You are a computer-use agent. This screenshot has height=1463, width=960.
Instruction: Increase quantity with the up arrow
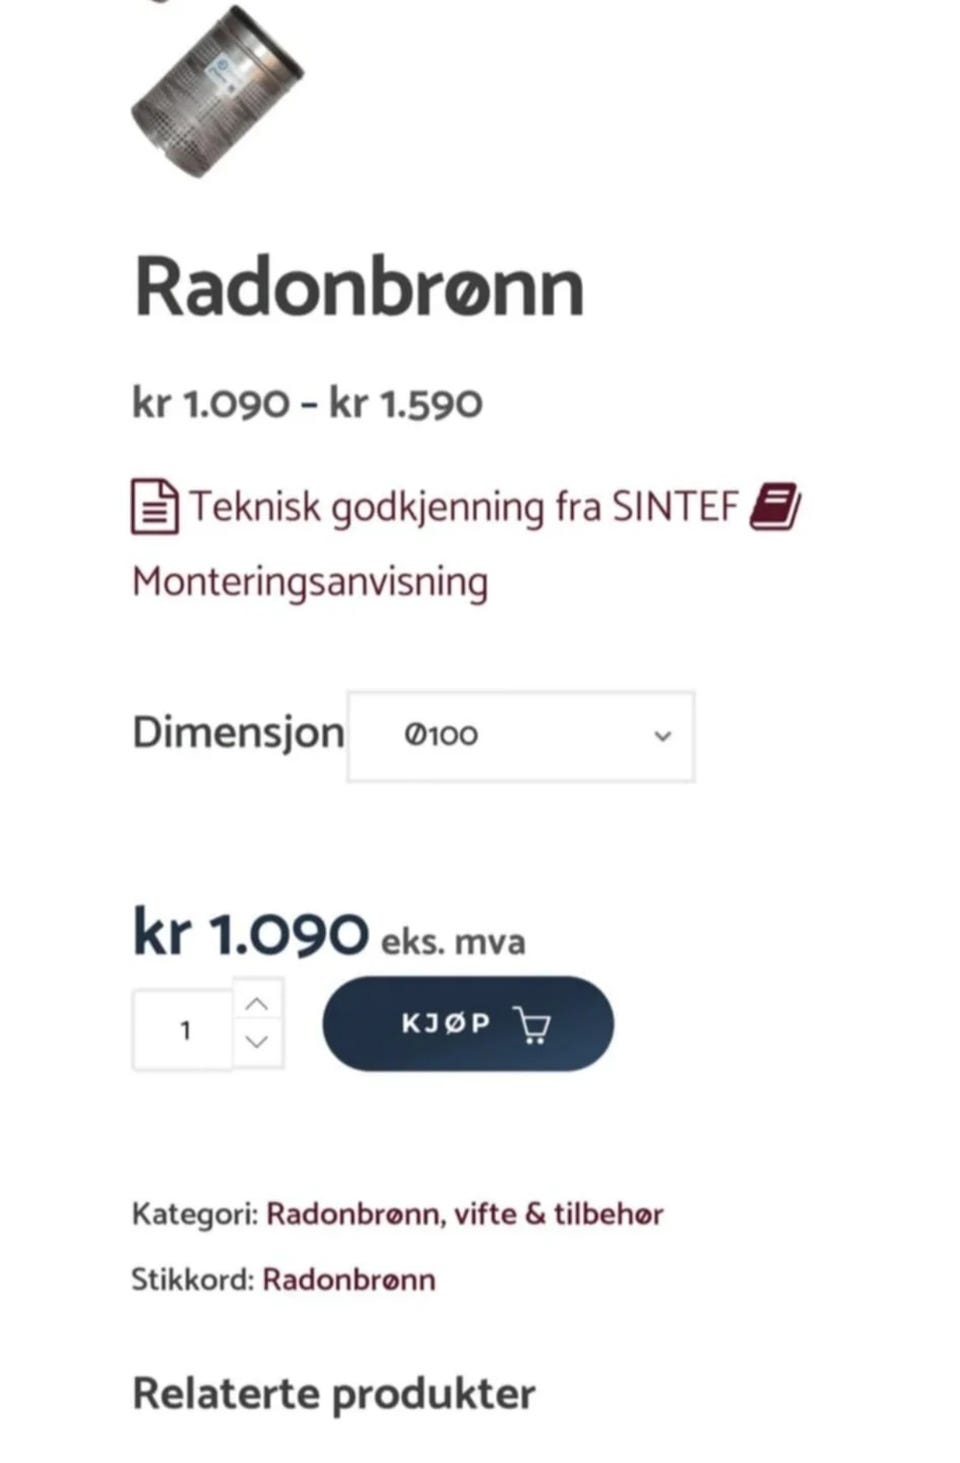pos(257,1004)
